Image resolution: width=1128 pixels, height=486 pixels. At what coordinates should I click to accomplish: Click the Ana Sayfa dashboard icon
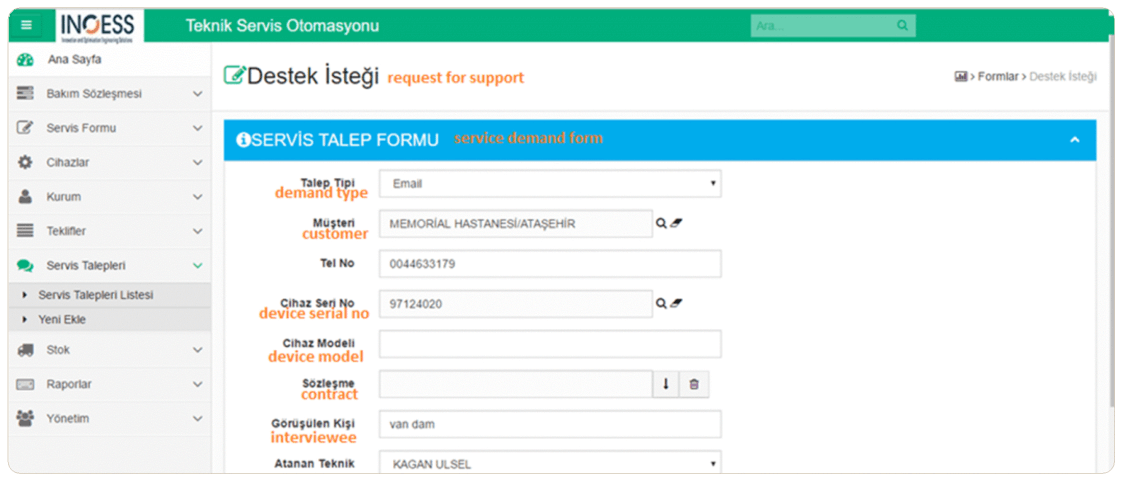(25, 60)
